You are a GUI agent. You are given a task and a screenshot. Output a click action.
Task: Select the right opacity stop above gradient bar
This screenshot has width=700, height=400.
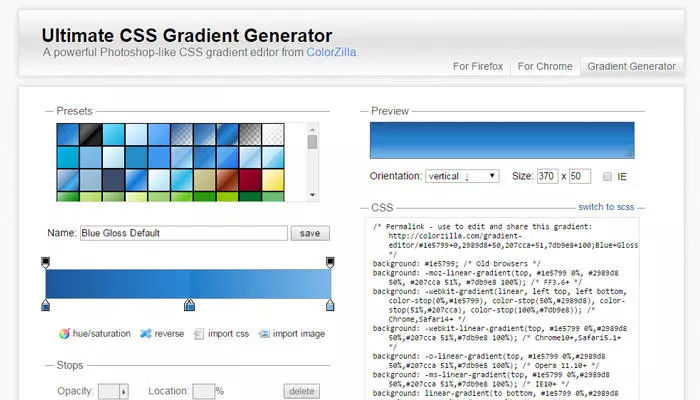(330, 262)
